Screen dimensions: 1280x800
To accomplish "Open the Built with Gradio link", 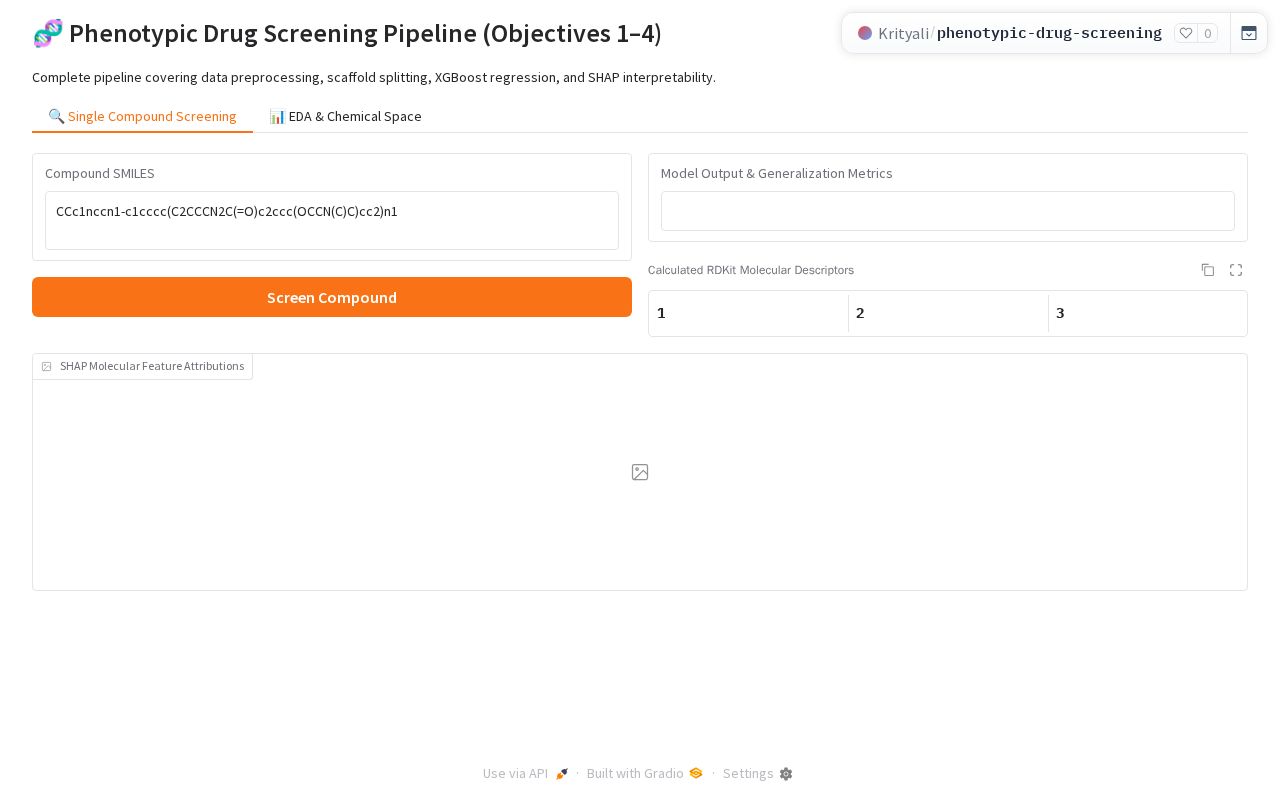I will pos(645,774).
